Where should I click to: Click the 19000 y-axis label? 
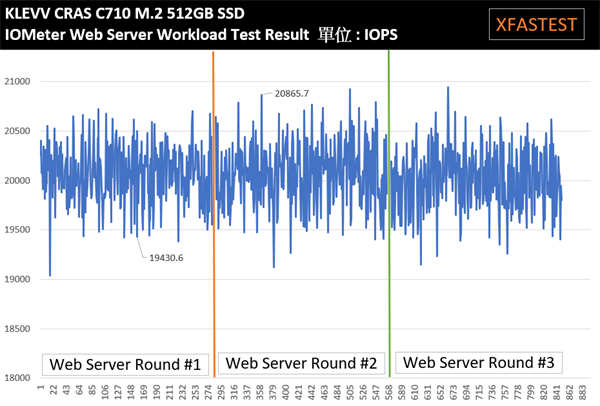[x=17, y=279]
